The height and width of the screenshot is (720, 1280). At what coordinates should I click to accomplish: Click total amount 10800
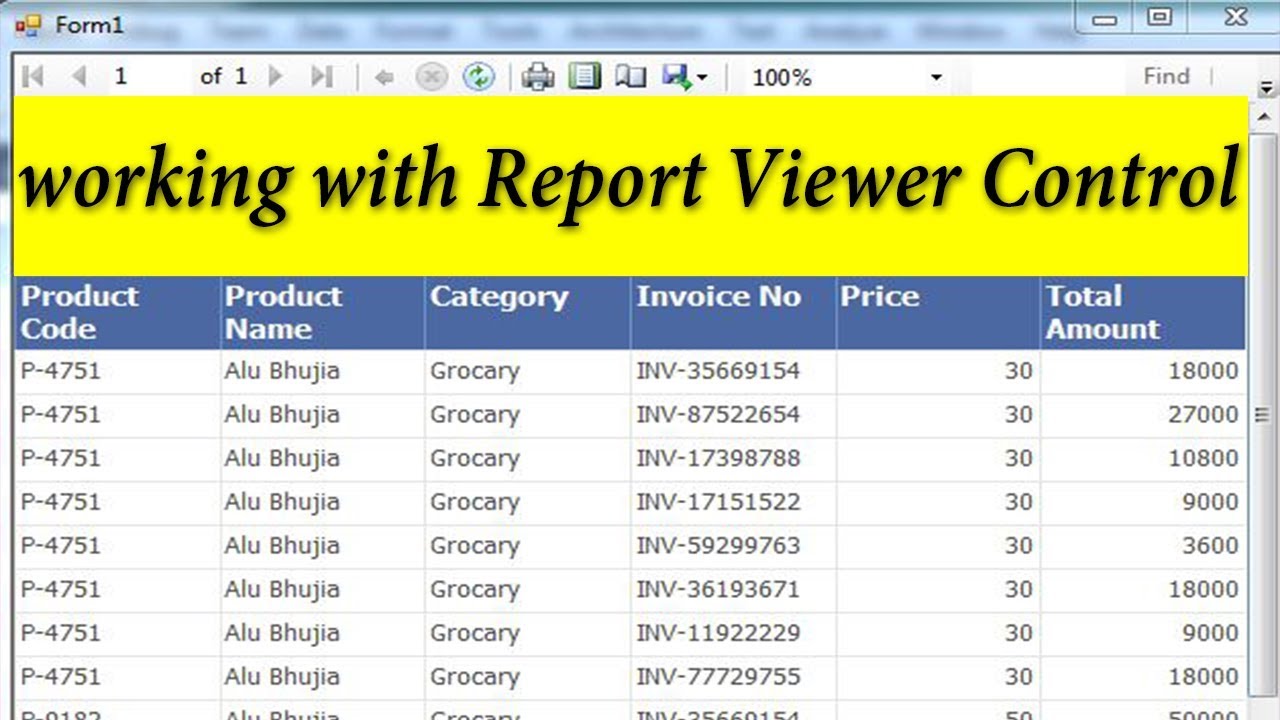tap(1203, 458)
